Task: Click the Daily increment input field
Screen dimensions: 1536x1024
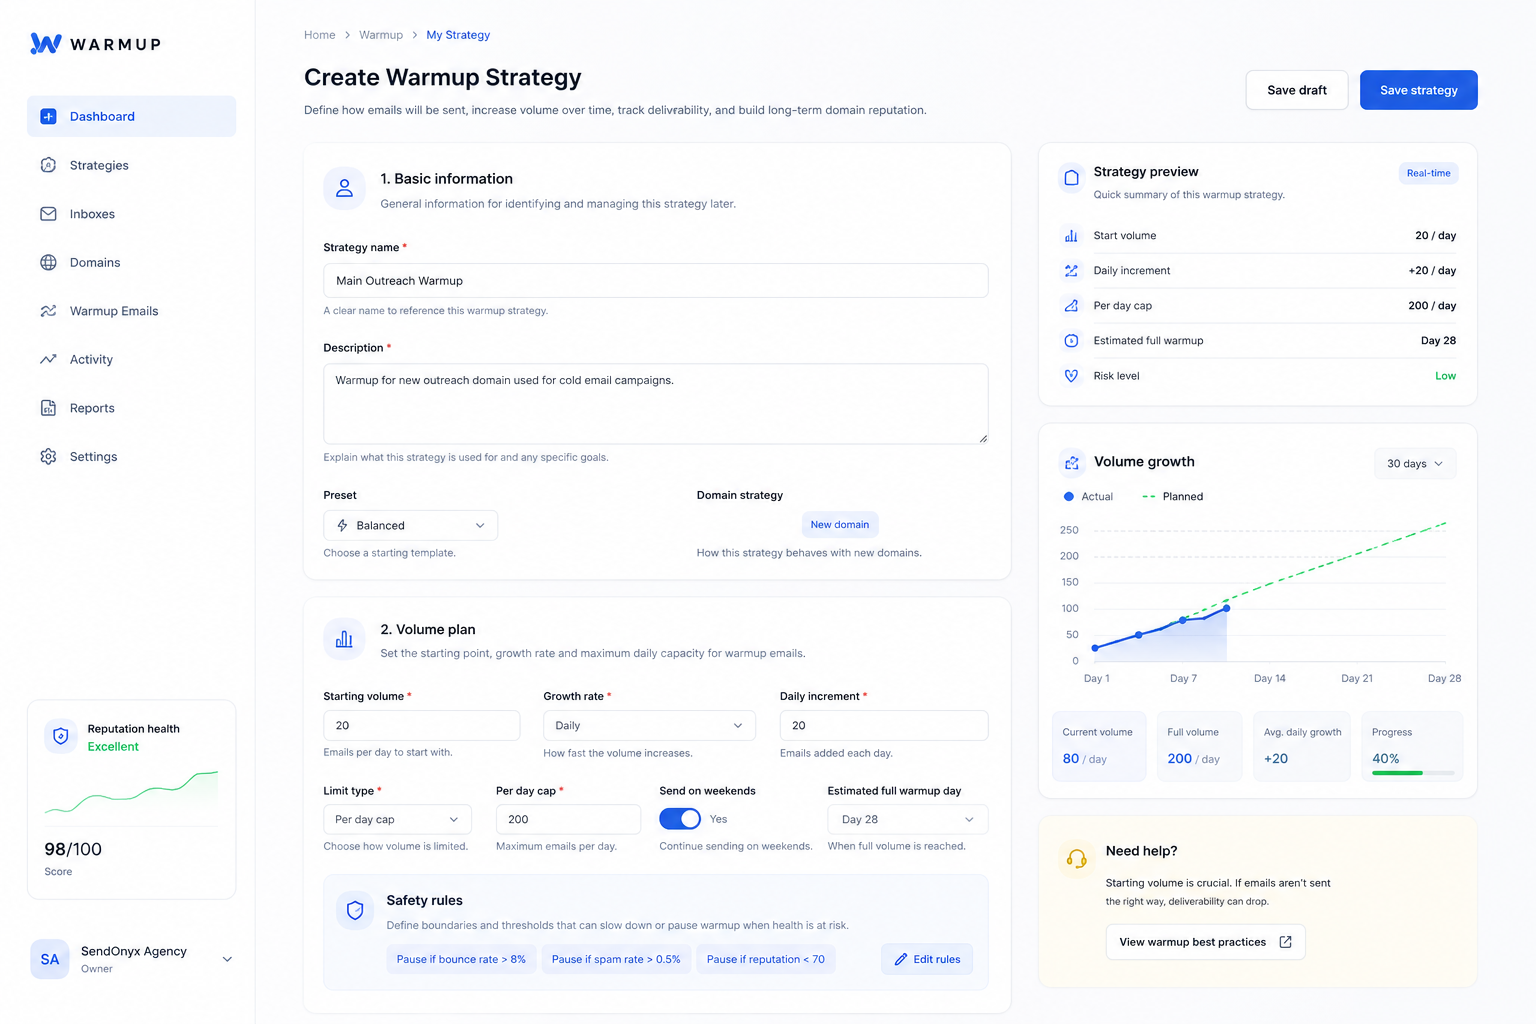Action: tap(884, 725)
